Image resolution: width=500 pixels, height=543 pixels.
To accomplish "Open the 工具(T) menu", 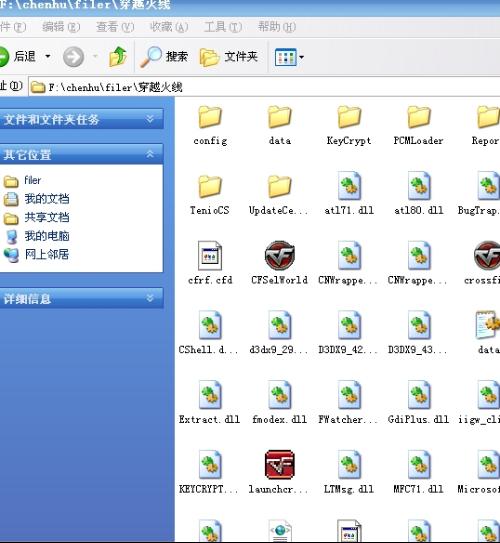I will coord(223,27).
